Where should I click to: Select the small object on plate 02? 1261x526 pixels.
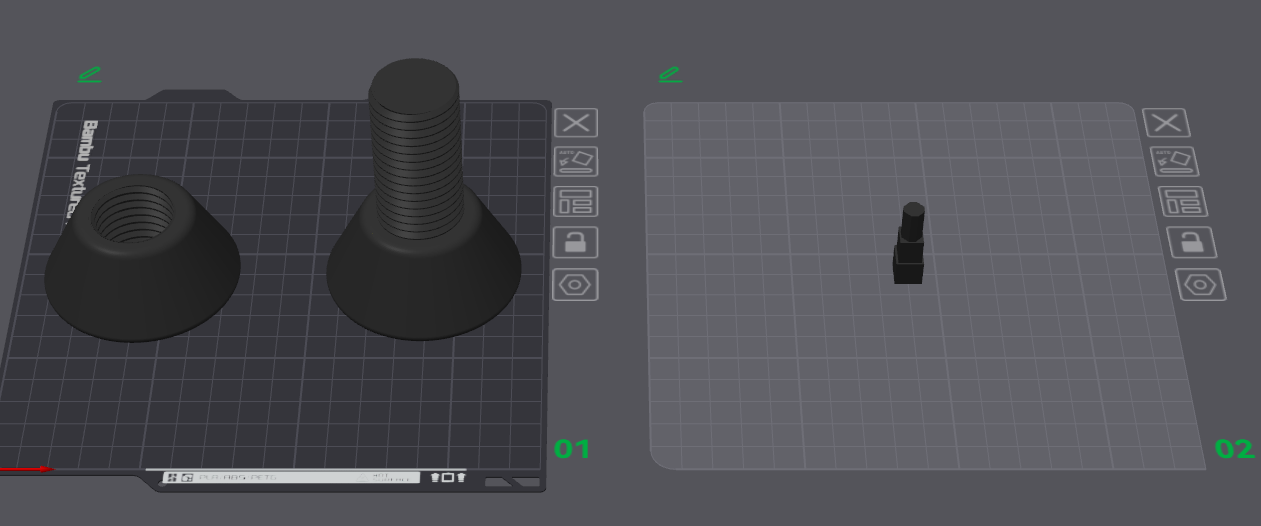pyautogui.click(x=908, y=243)
